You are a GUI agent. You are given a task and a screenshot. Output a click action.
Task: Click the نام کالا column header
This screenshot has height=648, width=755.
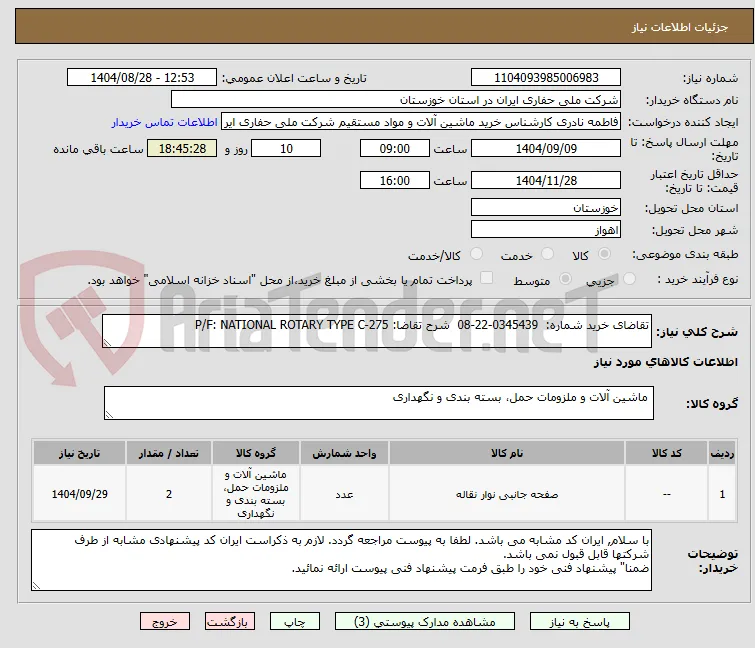pos(507,453)
